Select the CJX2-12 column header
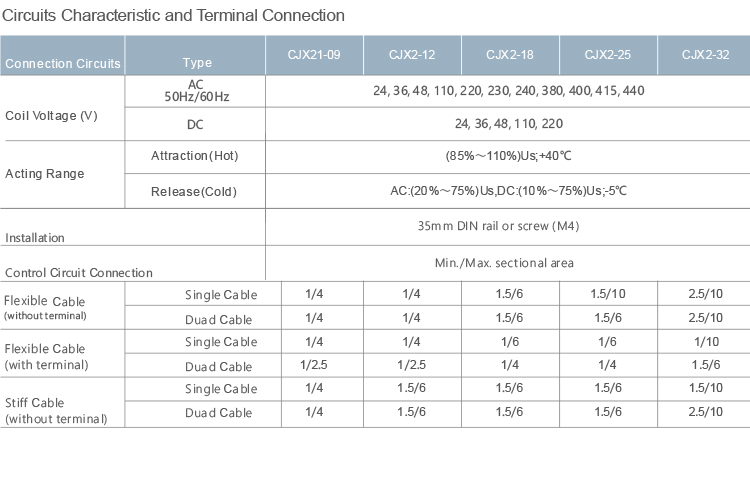The height and width of the screenshot is (500, 750). [x=412, y=55]
